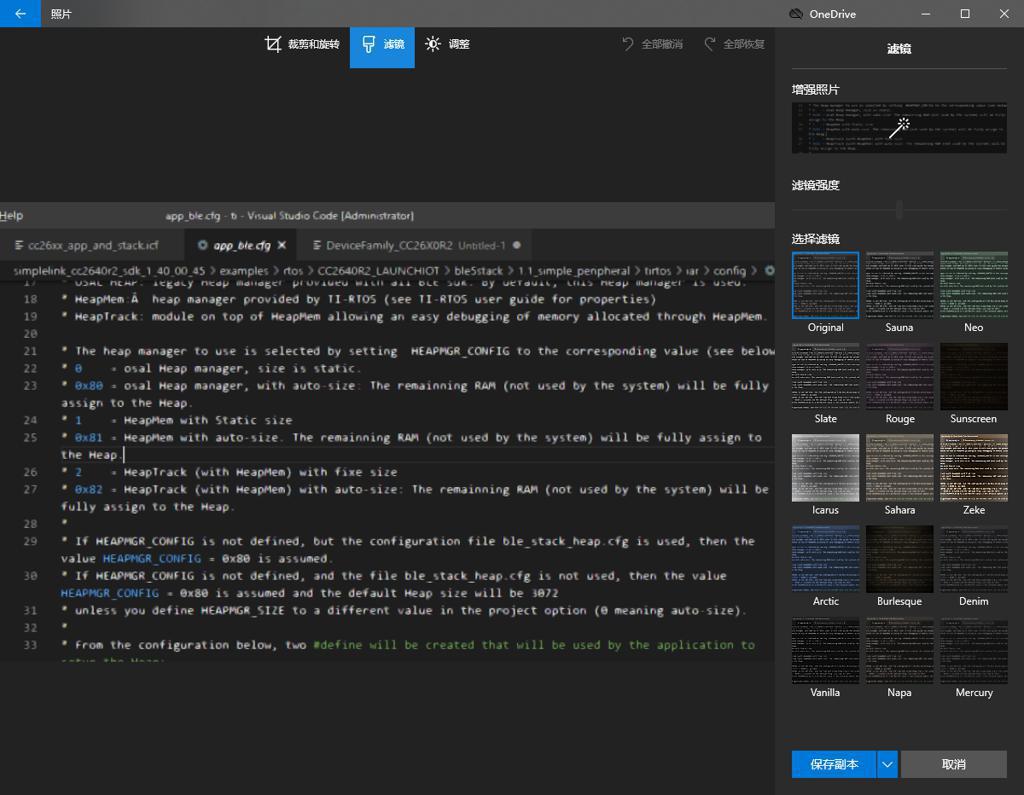Open the crop and rotate tool
Screen dimensions: 1024x795
[302, 44]
